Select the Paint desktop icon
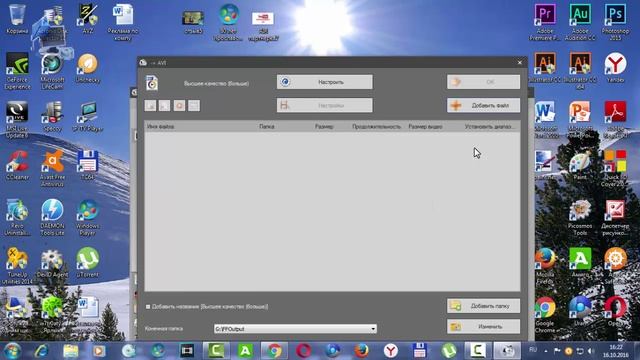Image resolution: width=640 pixels, height=360 pixels. tap(580, 165)
